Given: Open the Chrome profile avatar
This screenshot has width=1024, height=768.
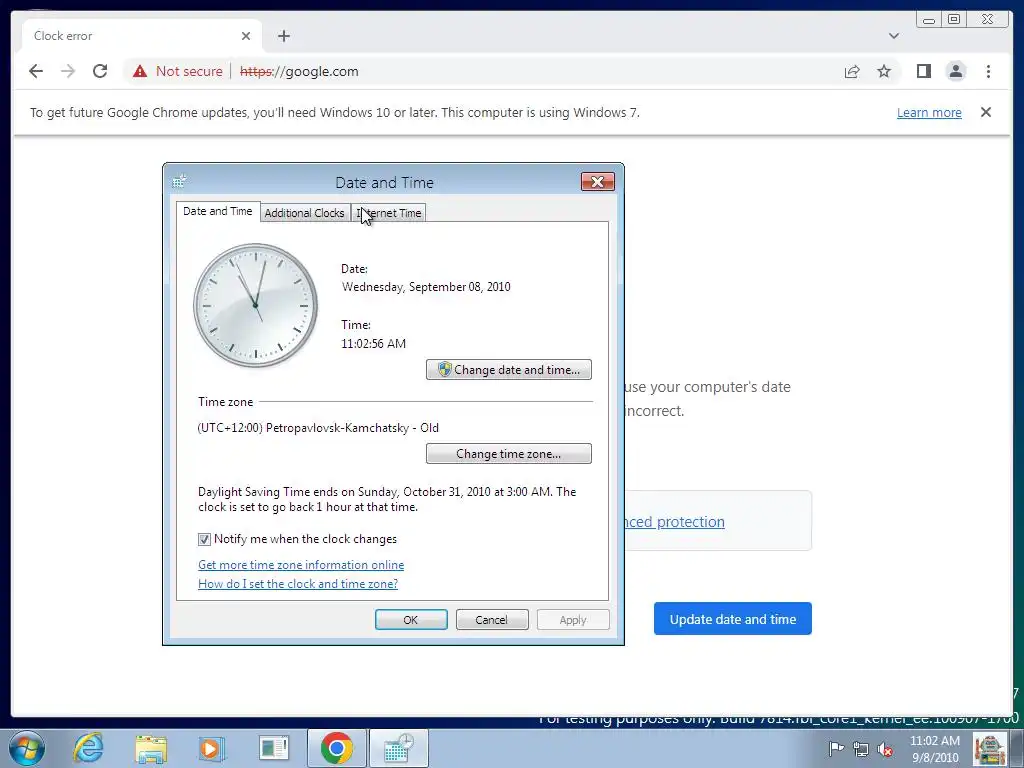Looking at the screenshot, I should coord(955,71).
